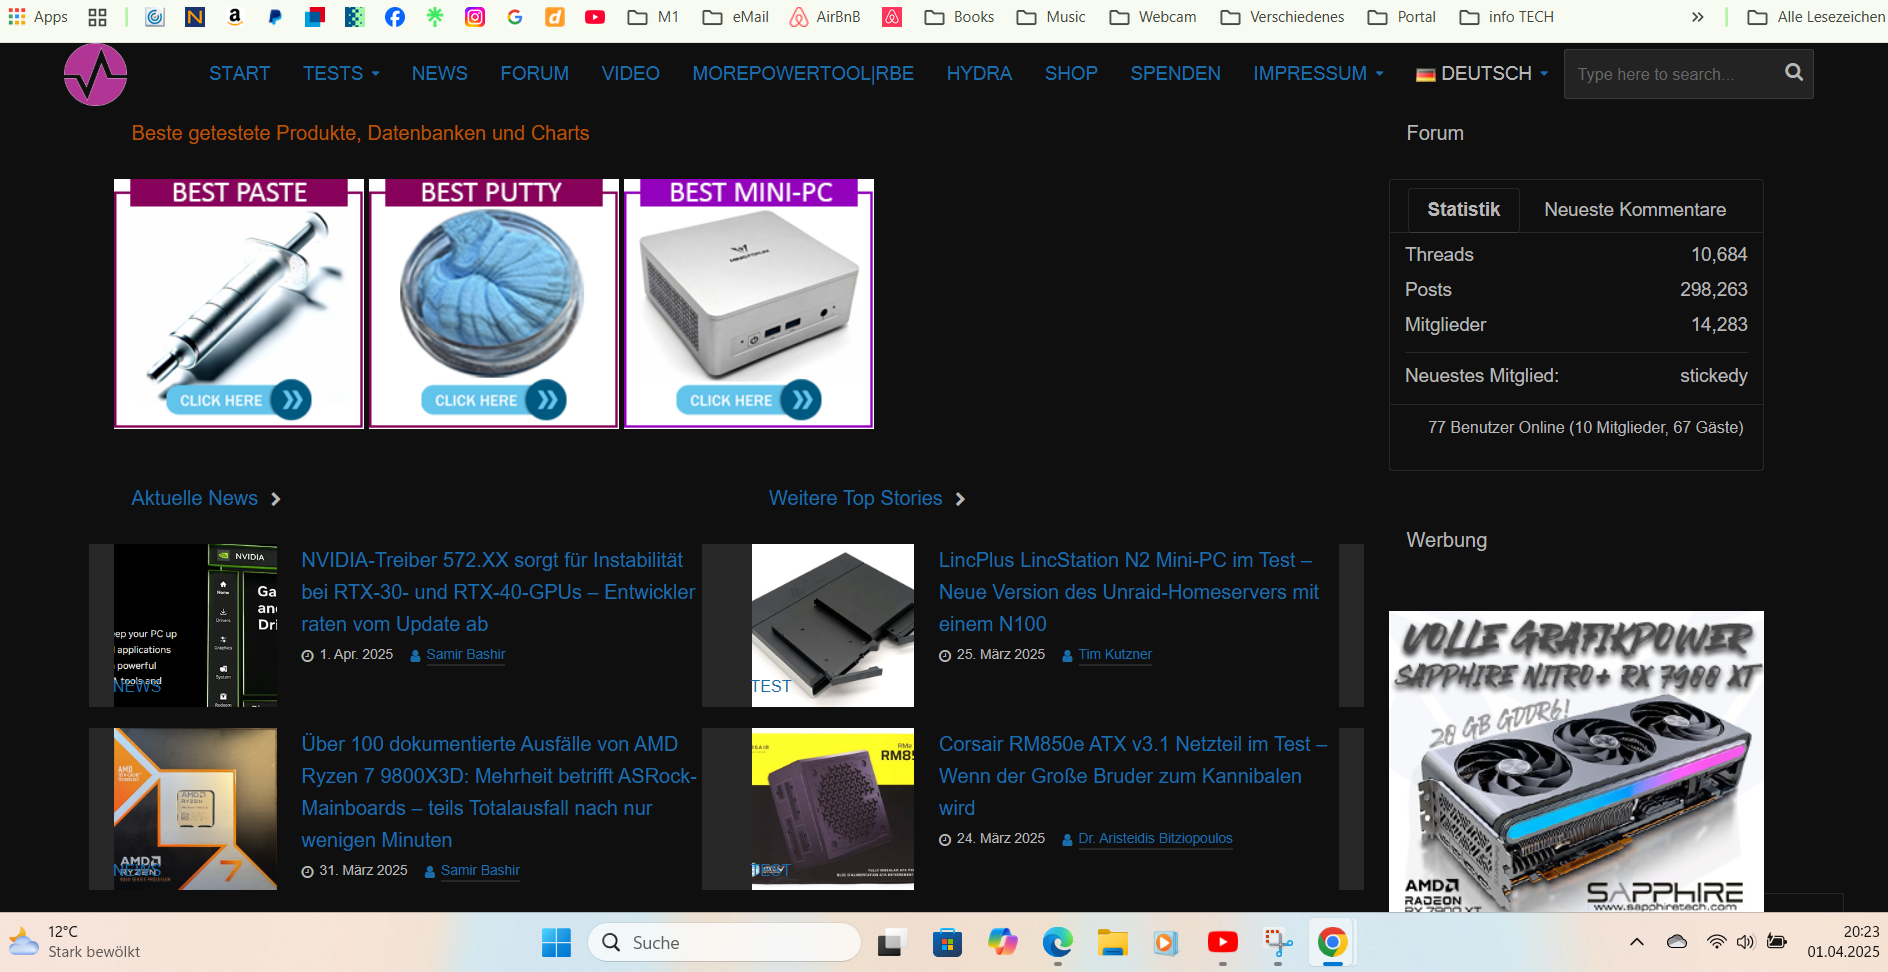The height and width of the screenshot is (972, 1888).
Task: Click the tab groups grid icon
Action: click(97, 16)
